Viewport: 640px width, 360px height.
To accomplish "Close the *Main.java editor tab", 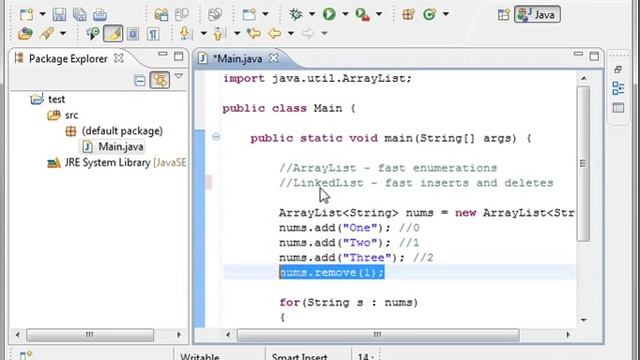I will point(273,58).
